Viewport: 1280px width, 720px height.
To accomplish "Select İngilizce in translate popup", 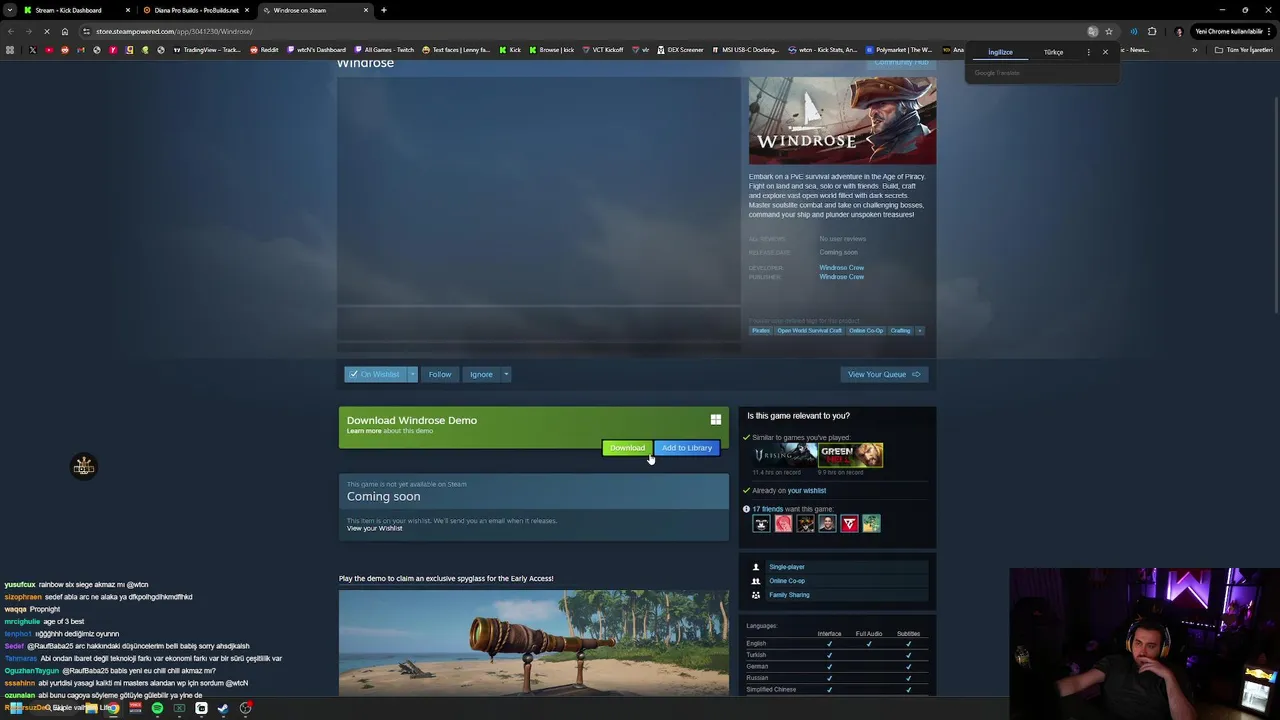I will [x=1000, y=52].
